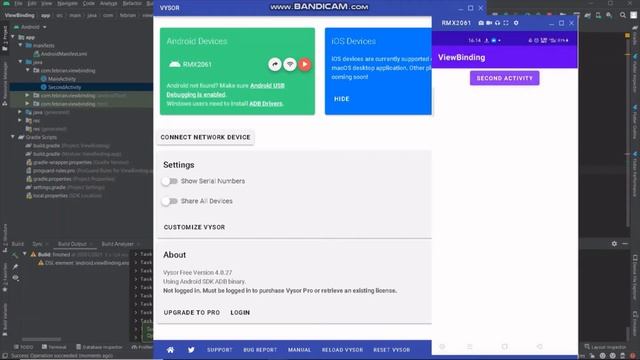
Task: Click CUSTOMIZE VYSOR button
Action: [x=194, y=227]
